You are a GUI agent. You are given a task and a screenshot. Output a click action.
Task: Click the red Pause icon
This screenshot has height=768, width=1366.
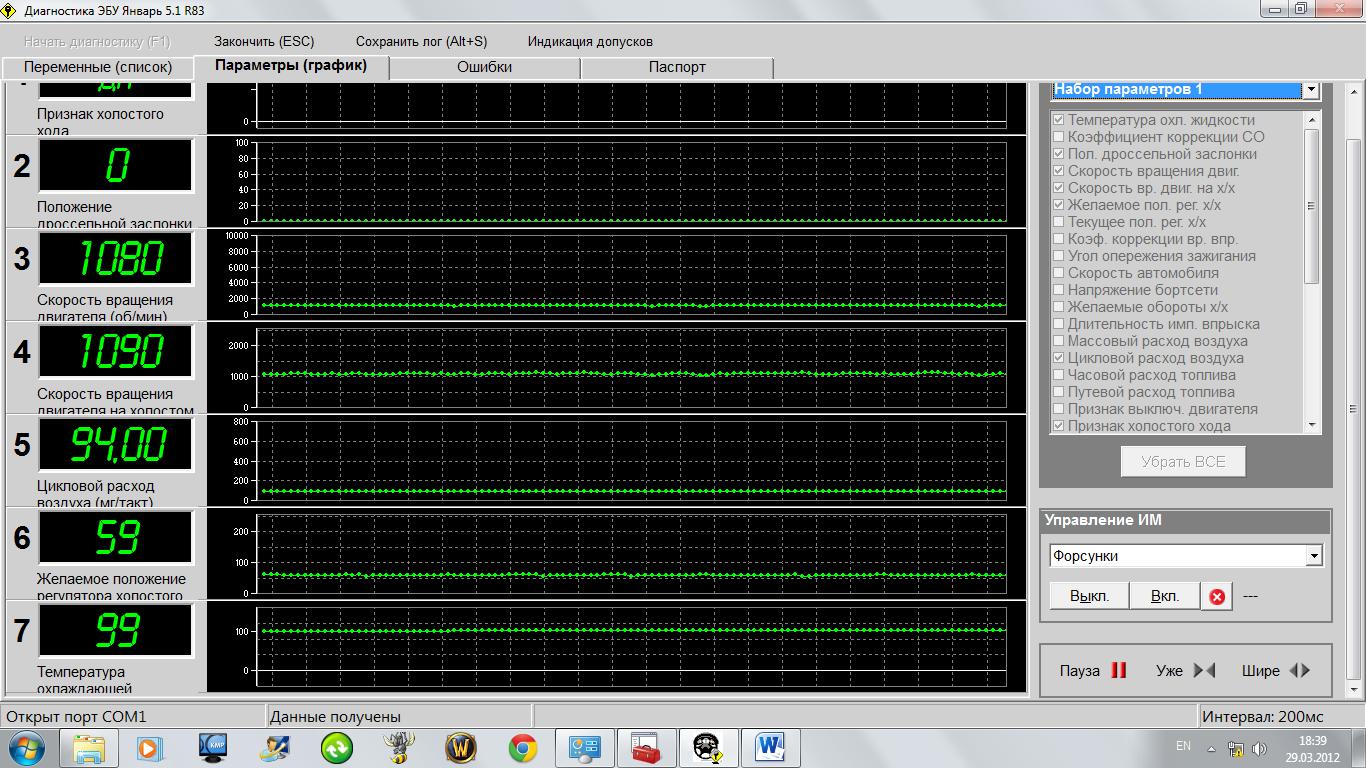point(1118,671)
